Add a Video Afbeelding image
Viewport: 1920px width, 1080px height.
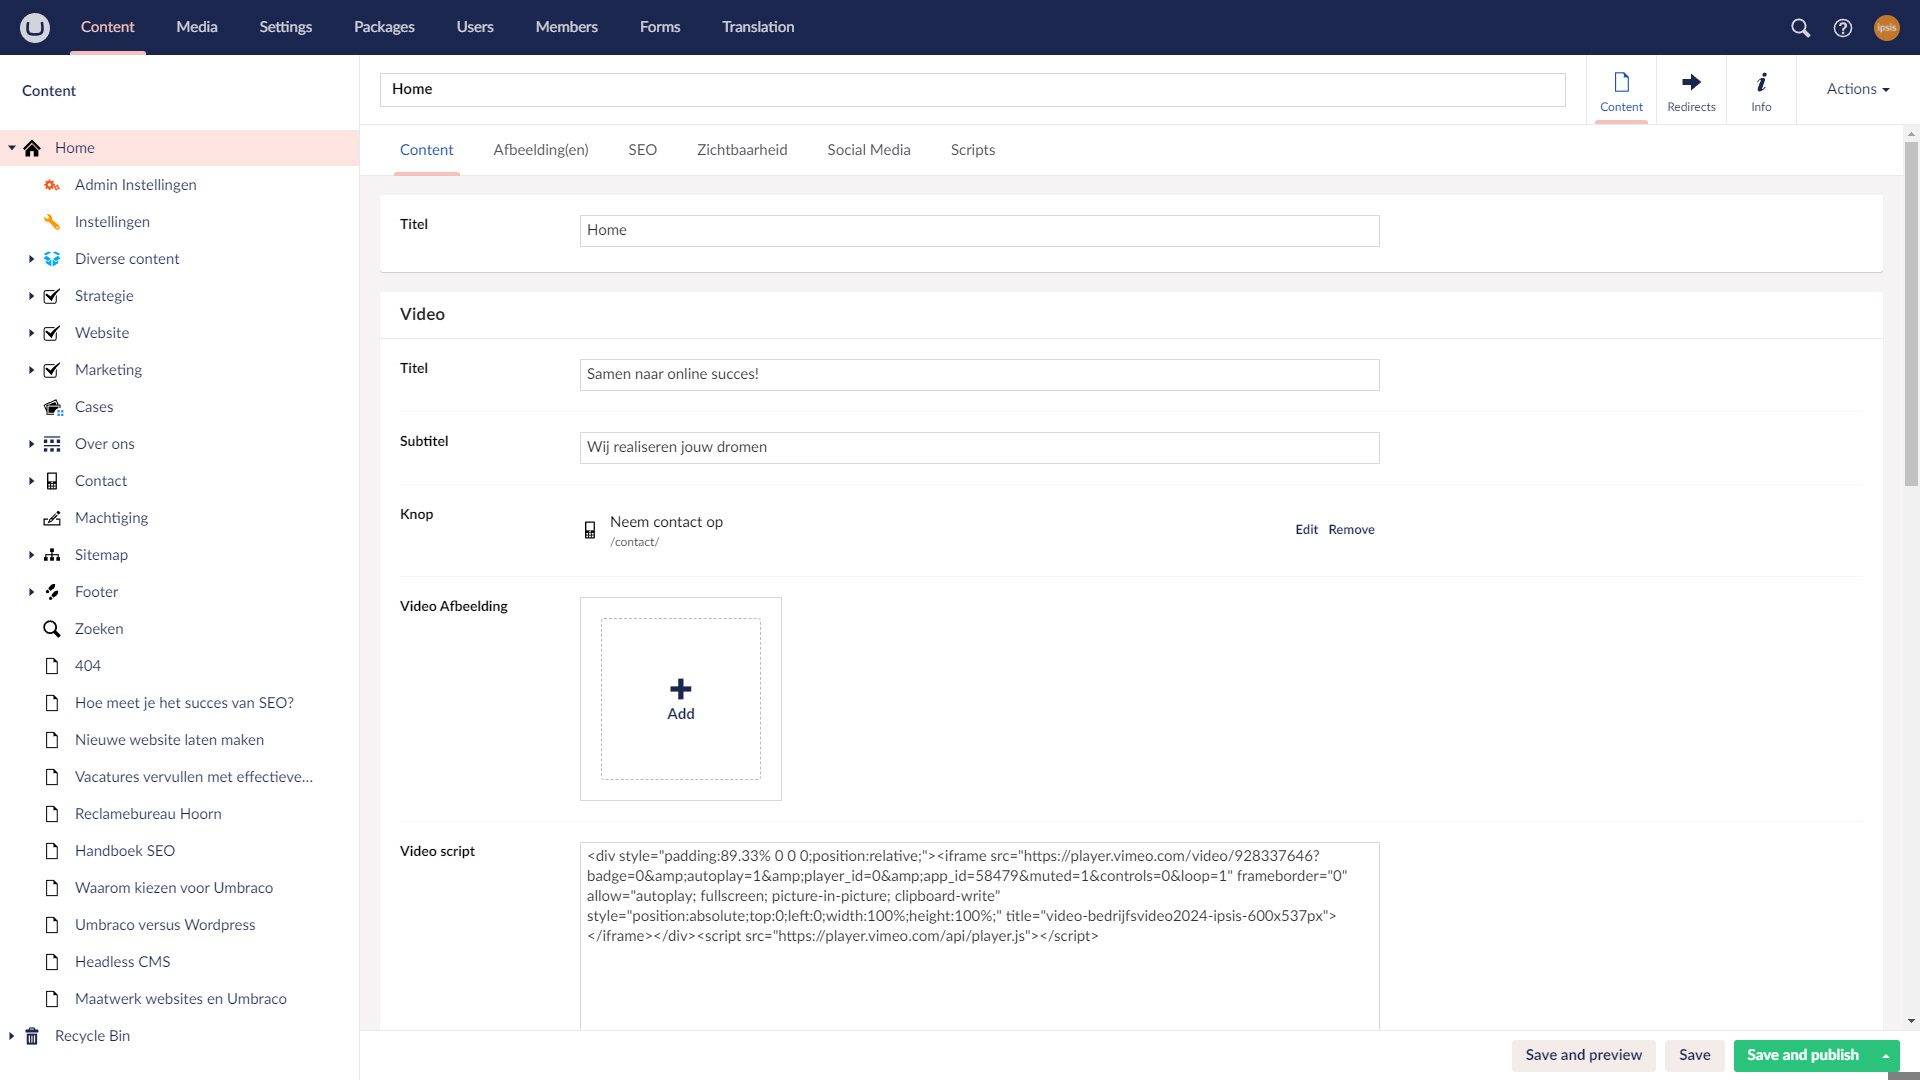pyautogui.click(x=680, y=699)
